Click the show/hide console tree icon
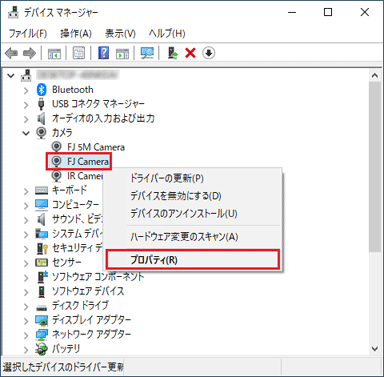This screenshot has height=377, width=384. pos(54,53)
